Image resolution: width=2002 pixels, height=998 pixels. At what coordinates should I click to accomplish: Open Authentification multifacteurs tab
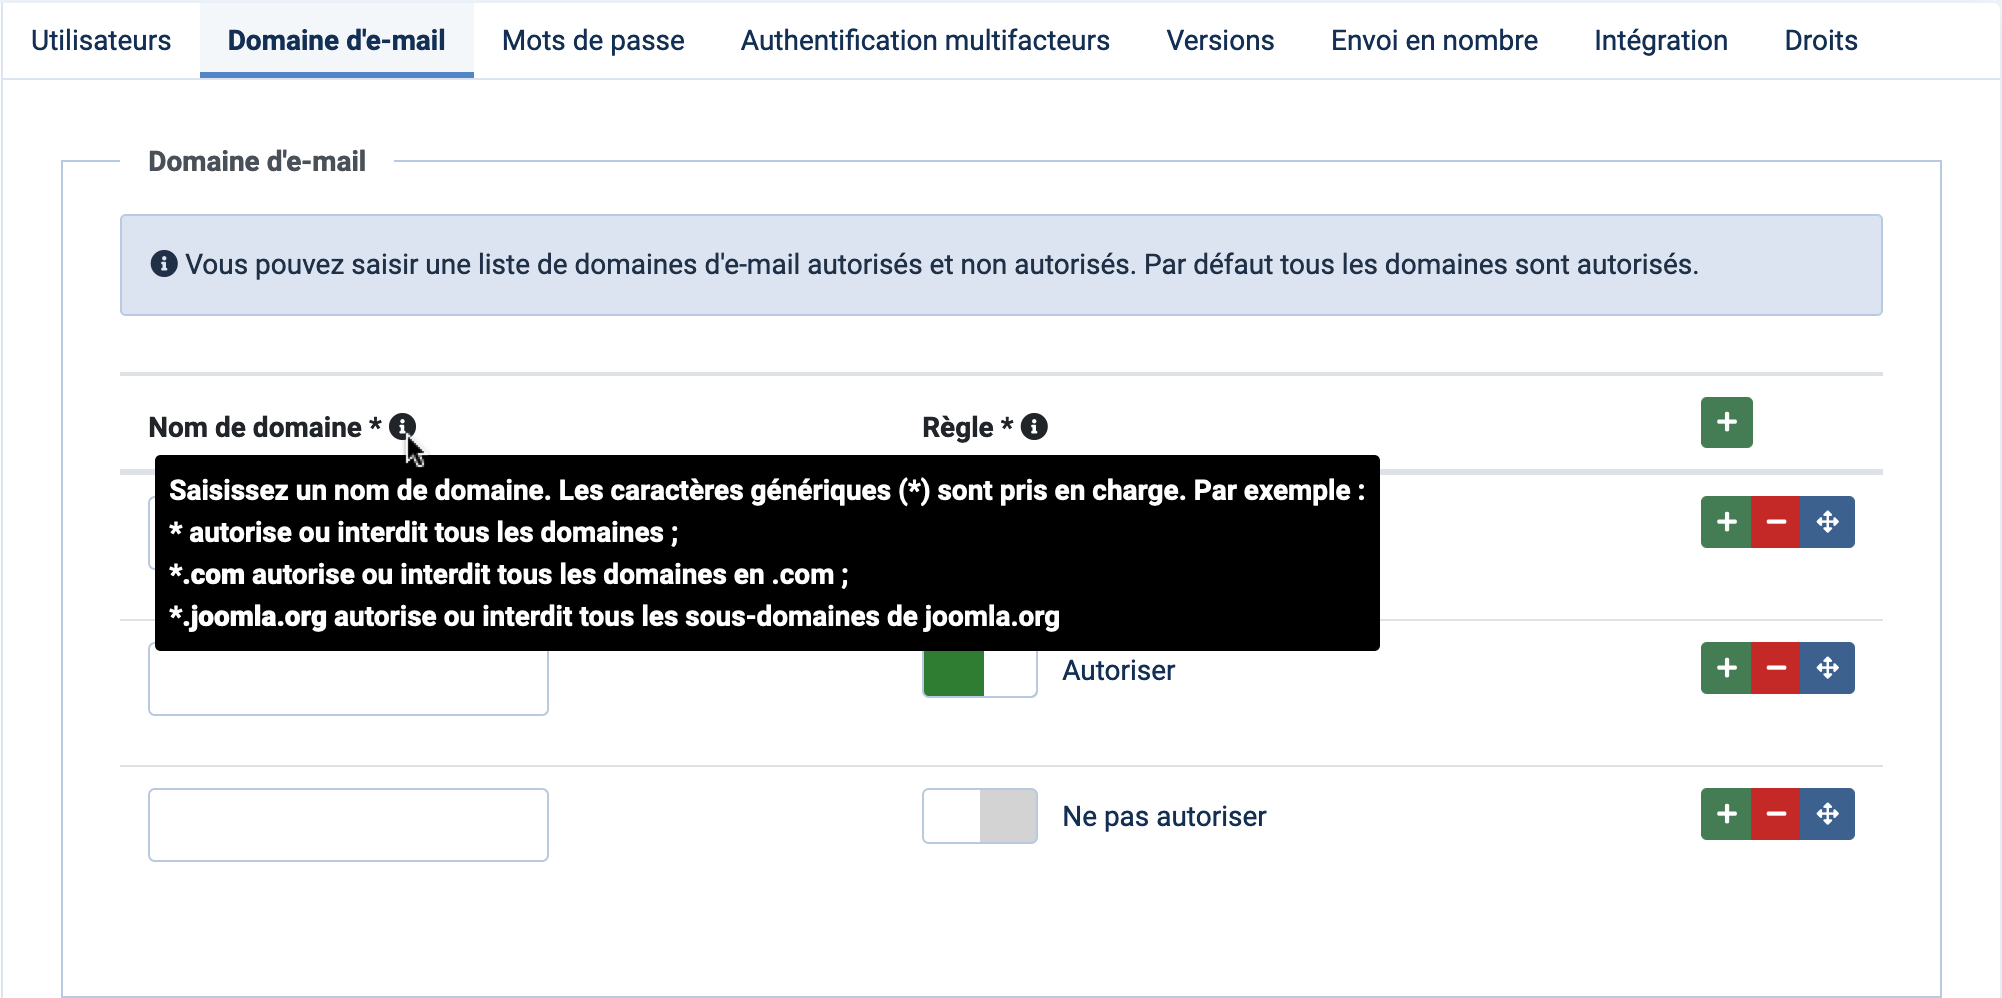tap(925, 40)
